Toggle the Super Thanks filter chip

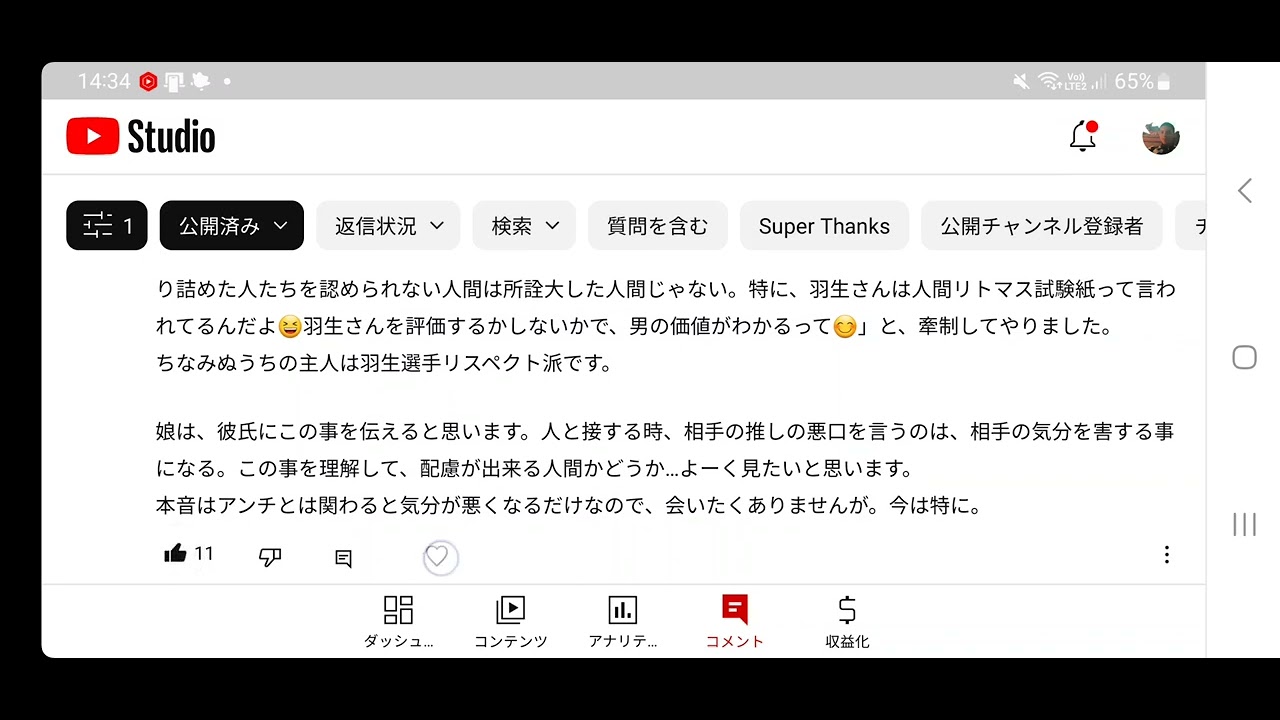tap(824, 226)
